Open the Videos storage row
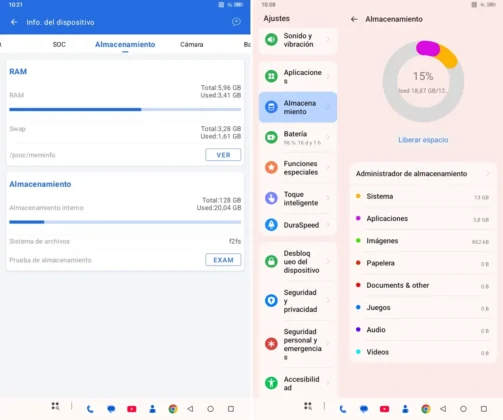 423,352
